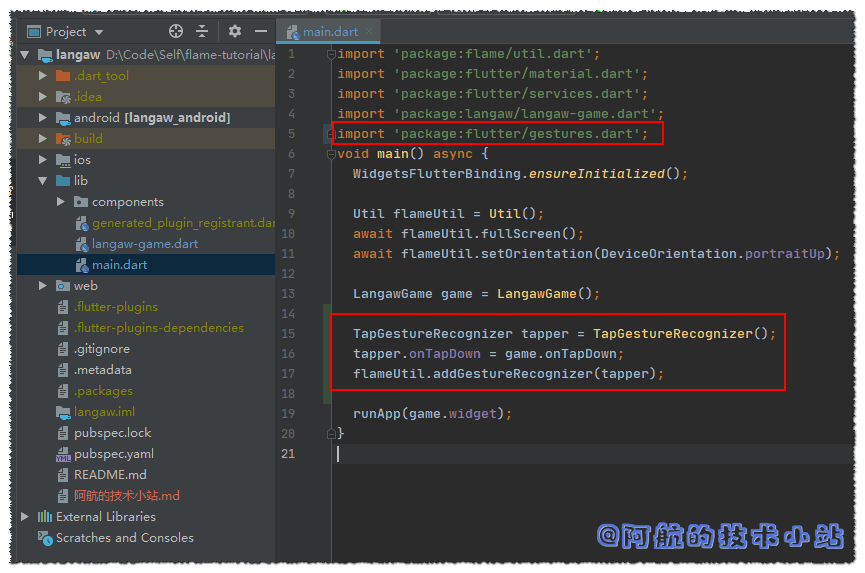Switch to the main.dart editor tab
This screenshot has width=865, height=573.
point(331,32)
